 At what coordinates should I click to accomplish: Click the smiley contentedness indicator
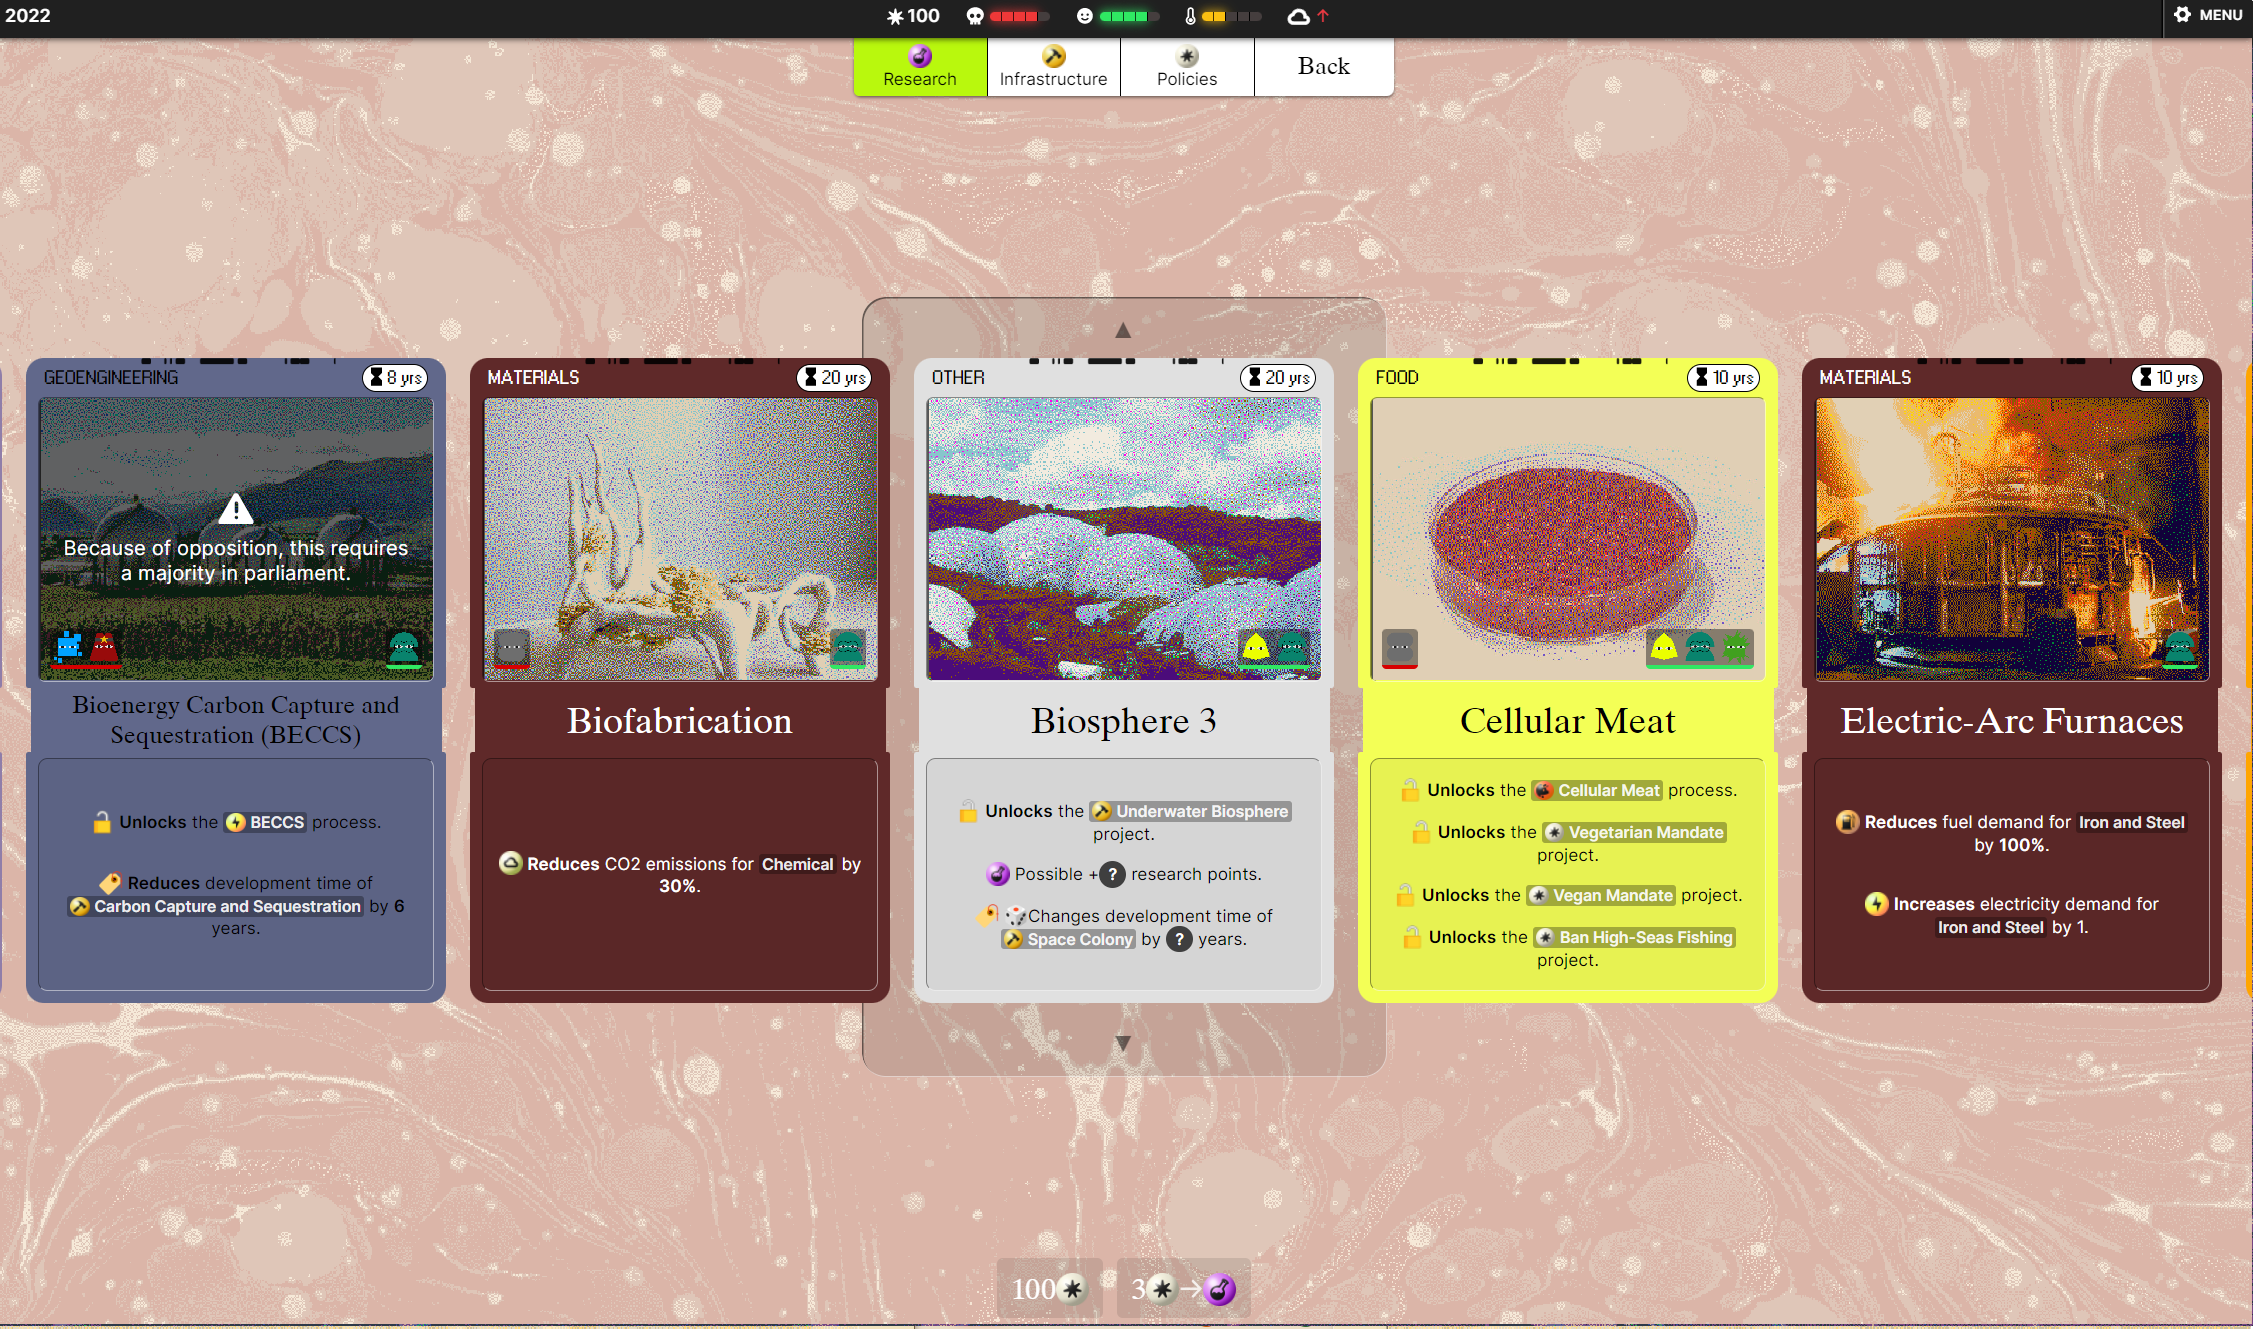pos(1085,16)
